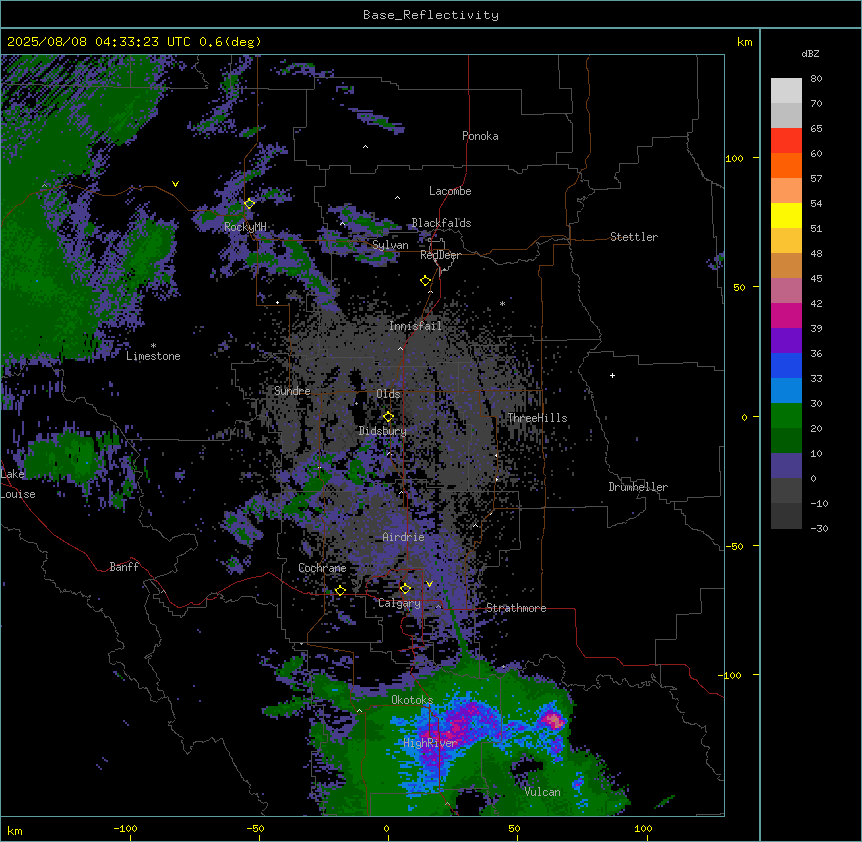This screenshot has height=842, width=862.
Task: Click the Olds town label
Action: [388, 394]
